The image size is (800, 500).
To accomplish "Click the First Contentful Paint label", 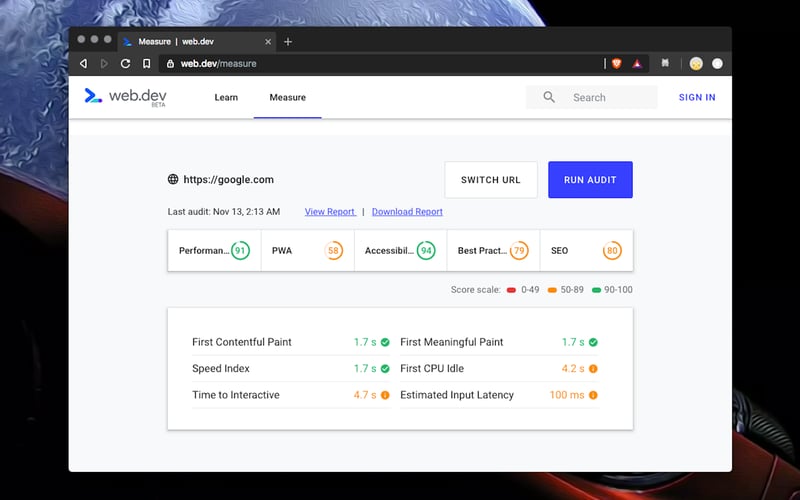I will [x=242, y=342].
